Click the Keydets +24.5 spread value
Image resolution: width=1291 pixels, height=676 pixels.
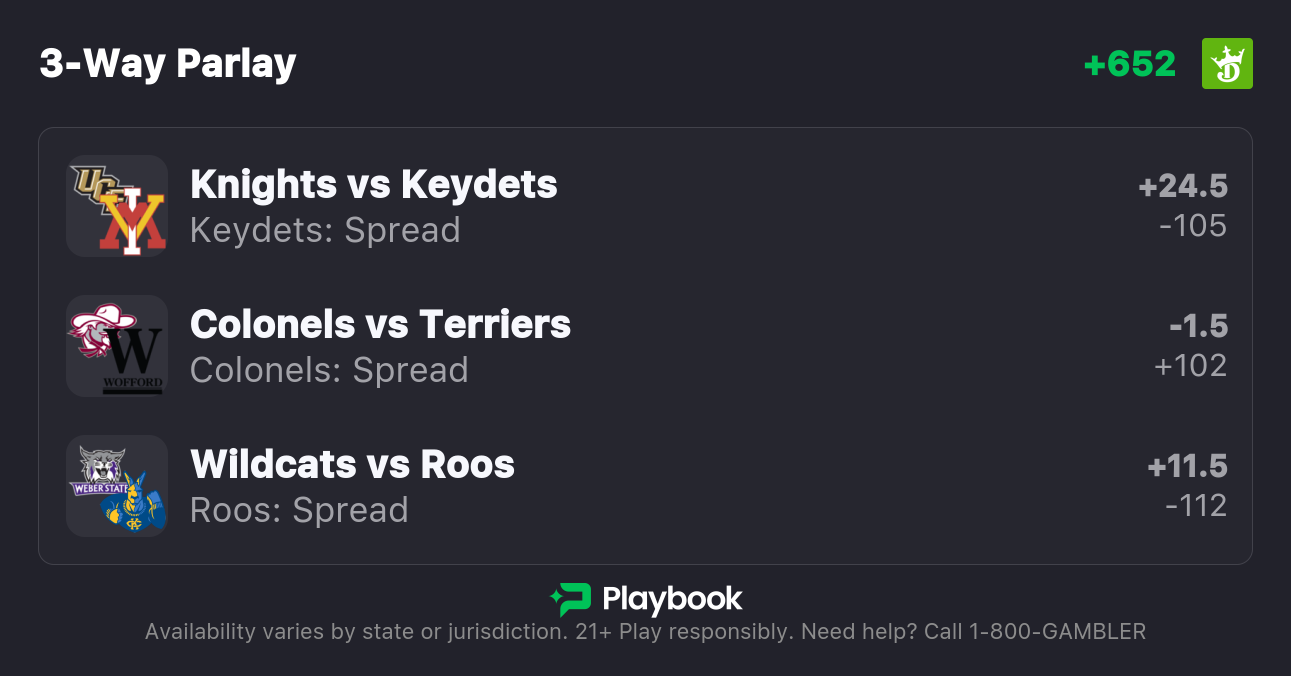[x=1183, y=186]
